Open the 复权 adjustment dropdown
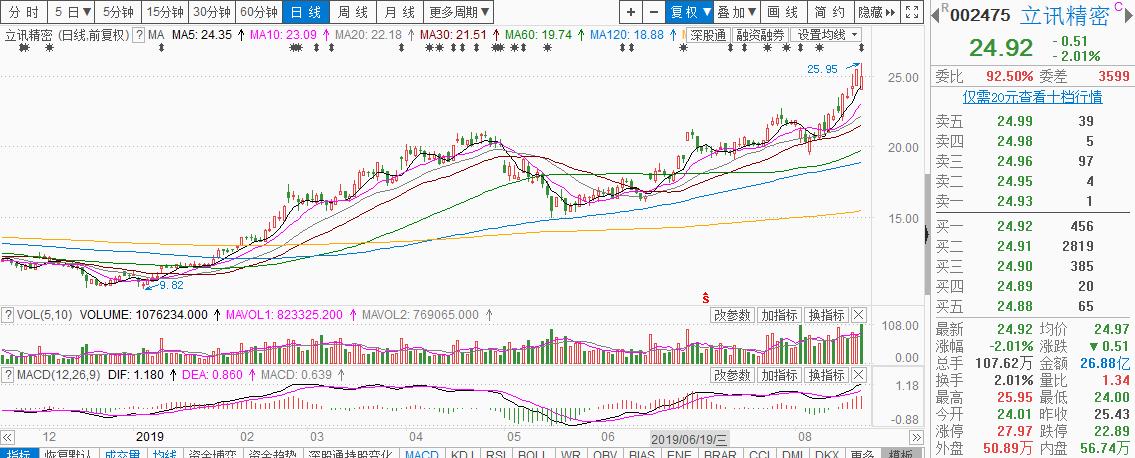This screenshot has height=458, width=1135. [x=690, y=12]
